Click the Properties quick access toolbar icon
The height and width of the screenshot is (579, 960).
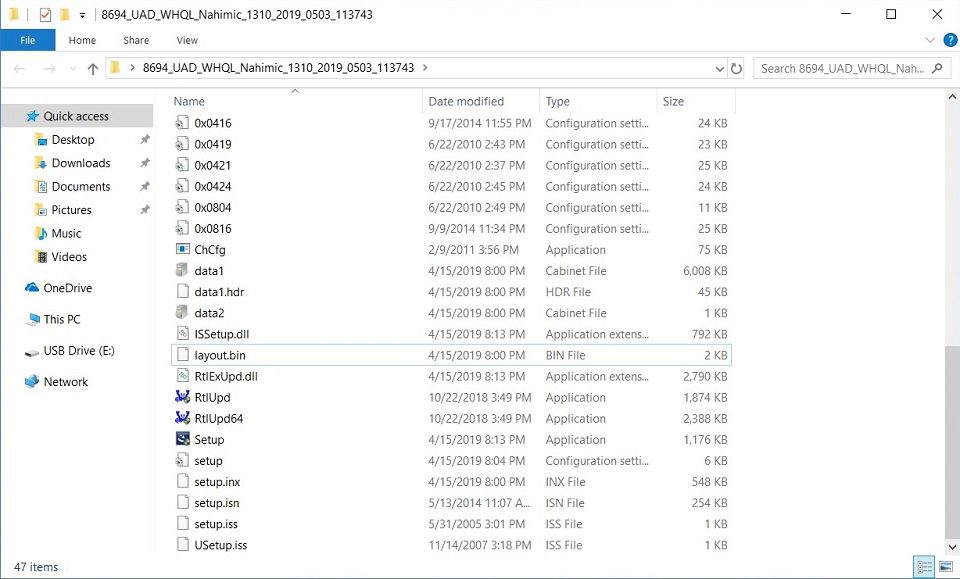pyautogui.click(x=45, y=14)
